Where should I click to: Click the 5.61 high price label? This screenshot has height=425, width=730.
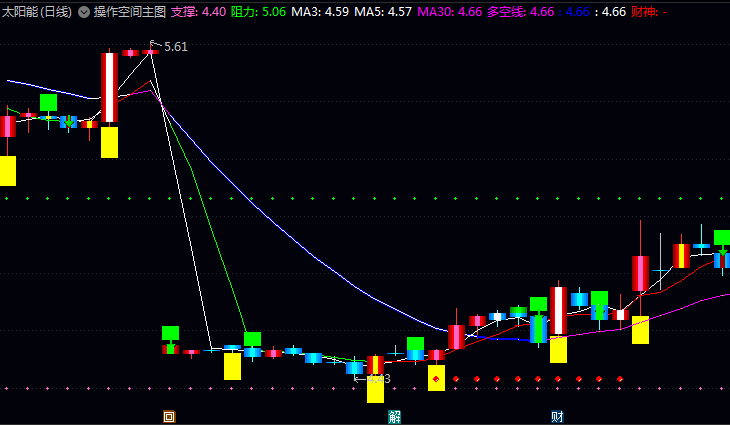(x=176, y=47)
